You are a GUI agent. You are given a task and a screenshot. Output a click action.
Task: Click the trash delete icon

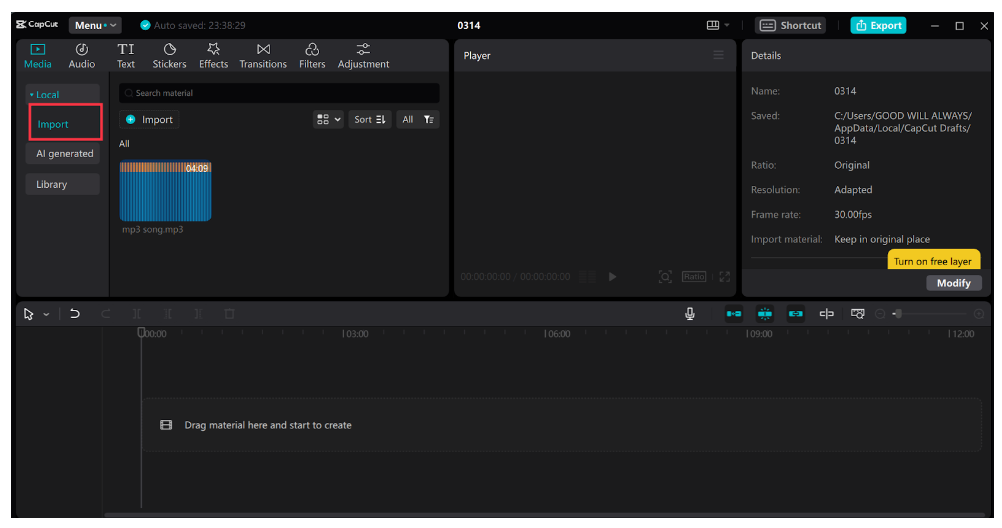[229, 314]
